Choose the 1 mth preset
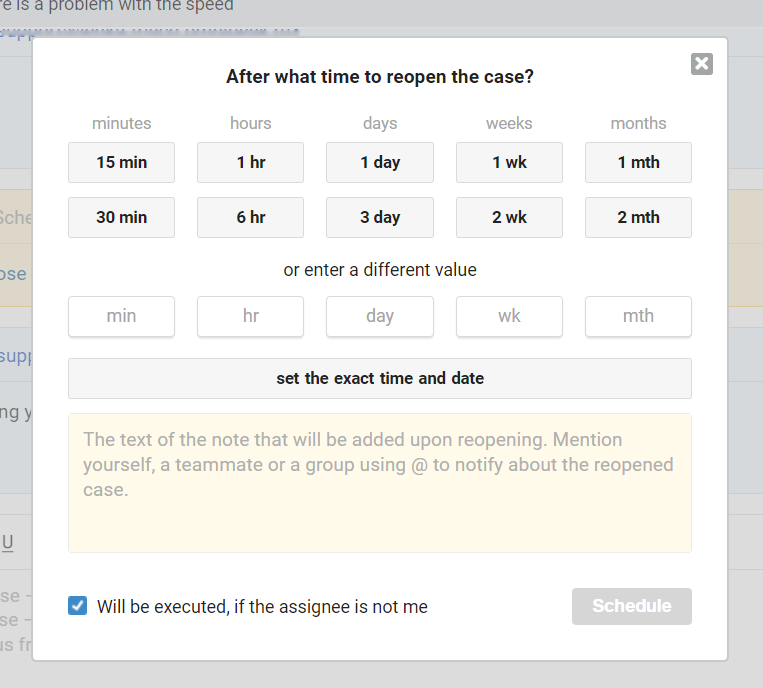This screenshot has height=688, width=763. click(638, 162)
